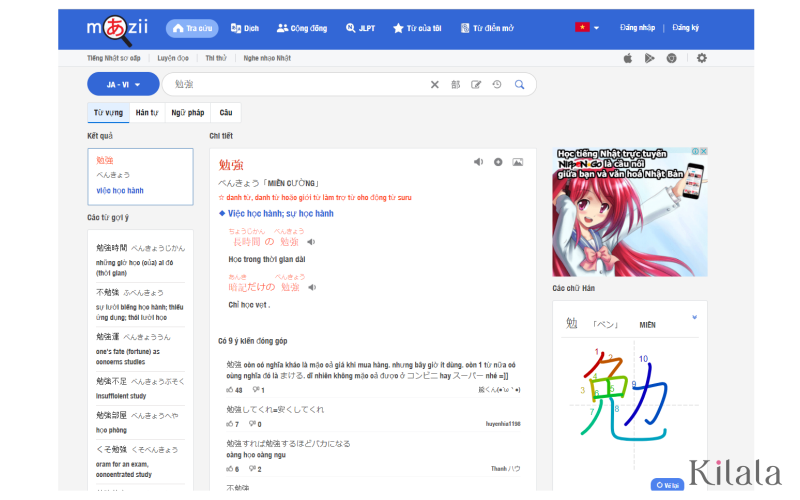Open the Vietnam flag language selector
800x500 pixels.
tap(587, 27)
